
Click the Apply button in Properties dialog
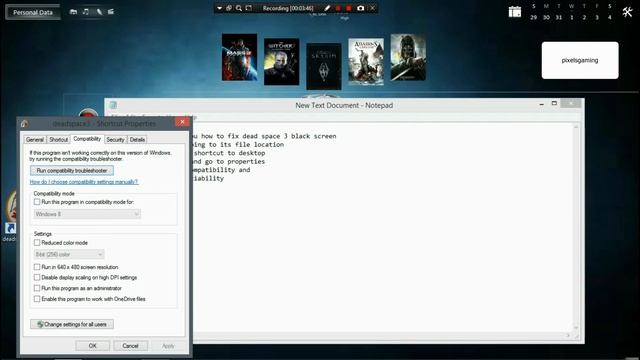(168, 346)
